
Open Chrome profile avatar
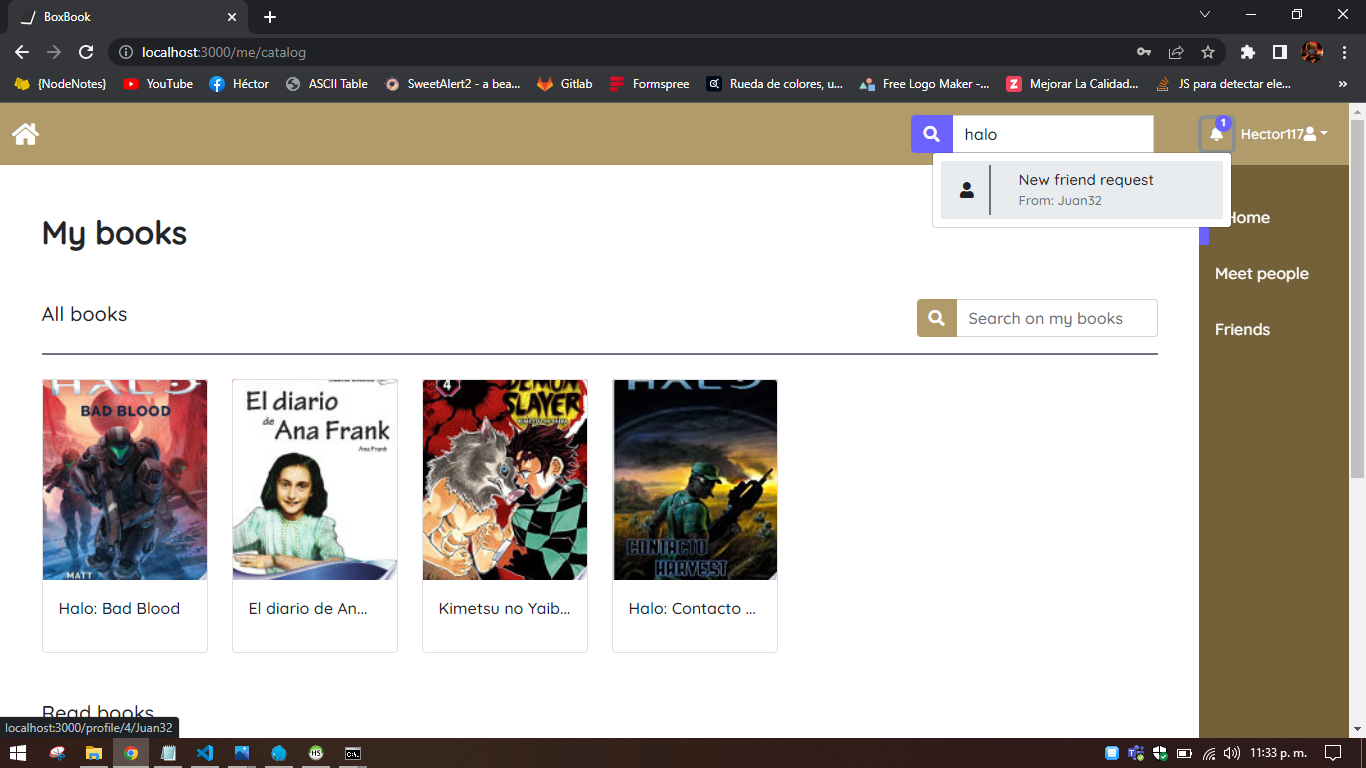click(x=1312, y=52)
